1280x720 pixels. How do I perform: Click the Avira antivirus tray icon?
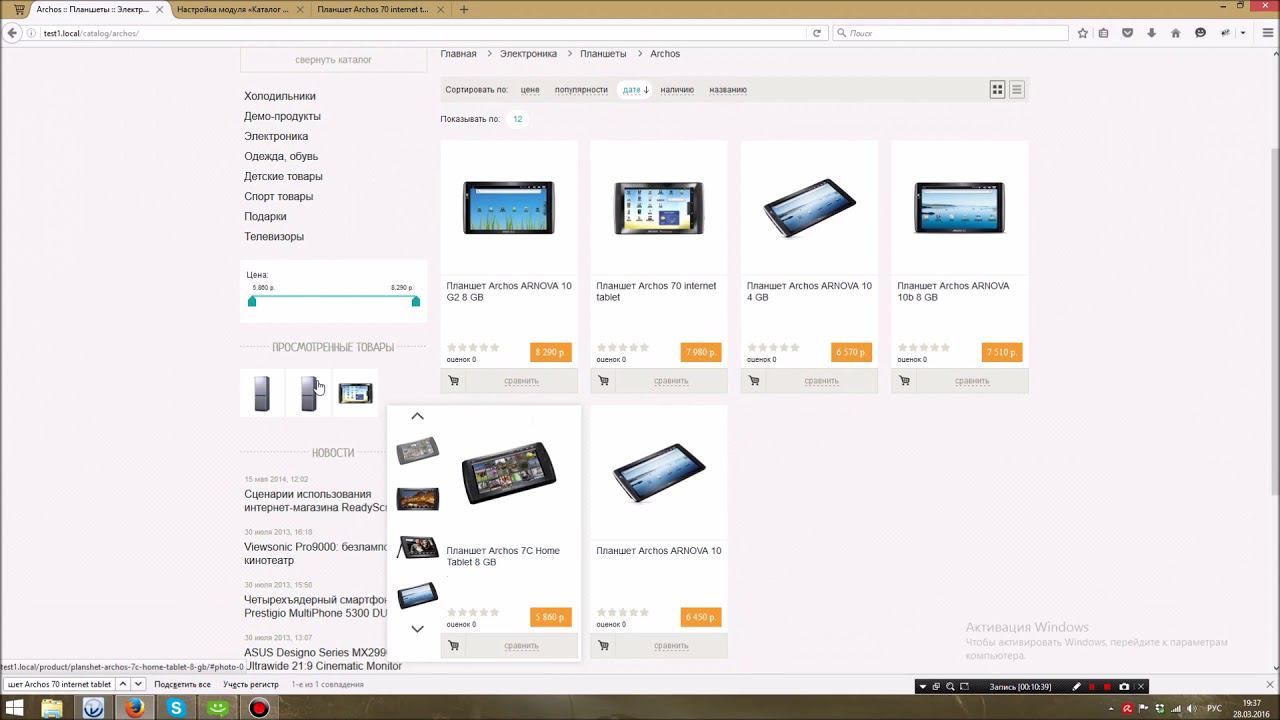coord(1128,709)
